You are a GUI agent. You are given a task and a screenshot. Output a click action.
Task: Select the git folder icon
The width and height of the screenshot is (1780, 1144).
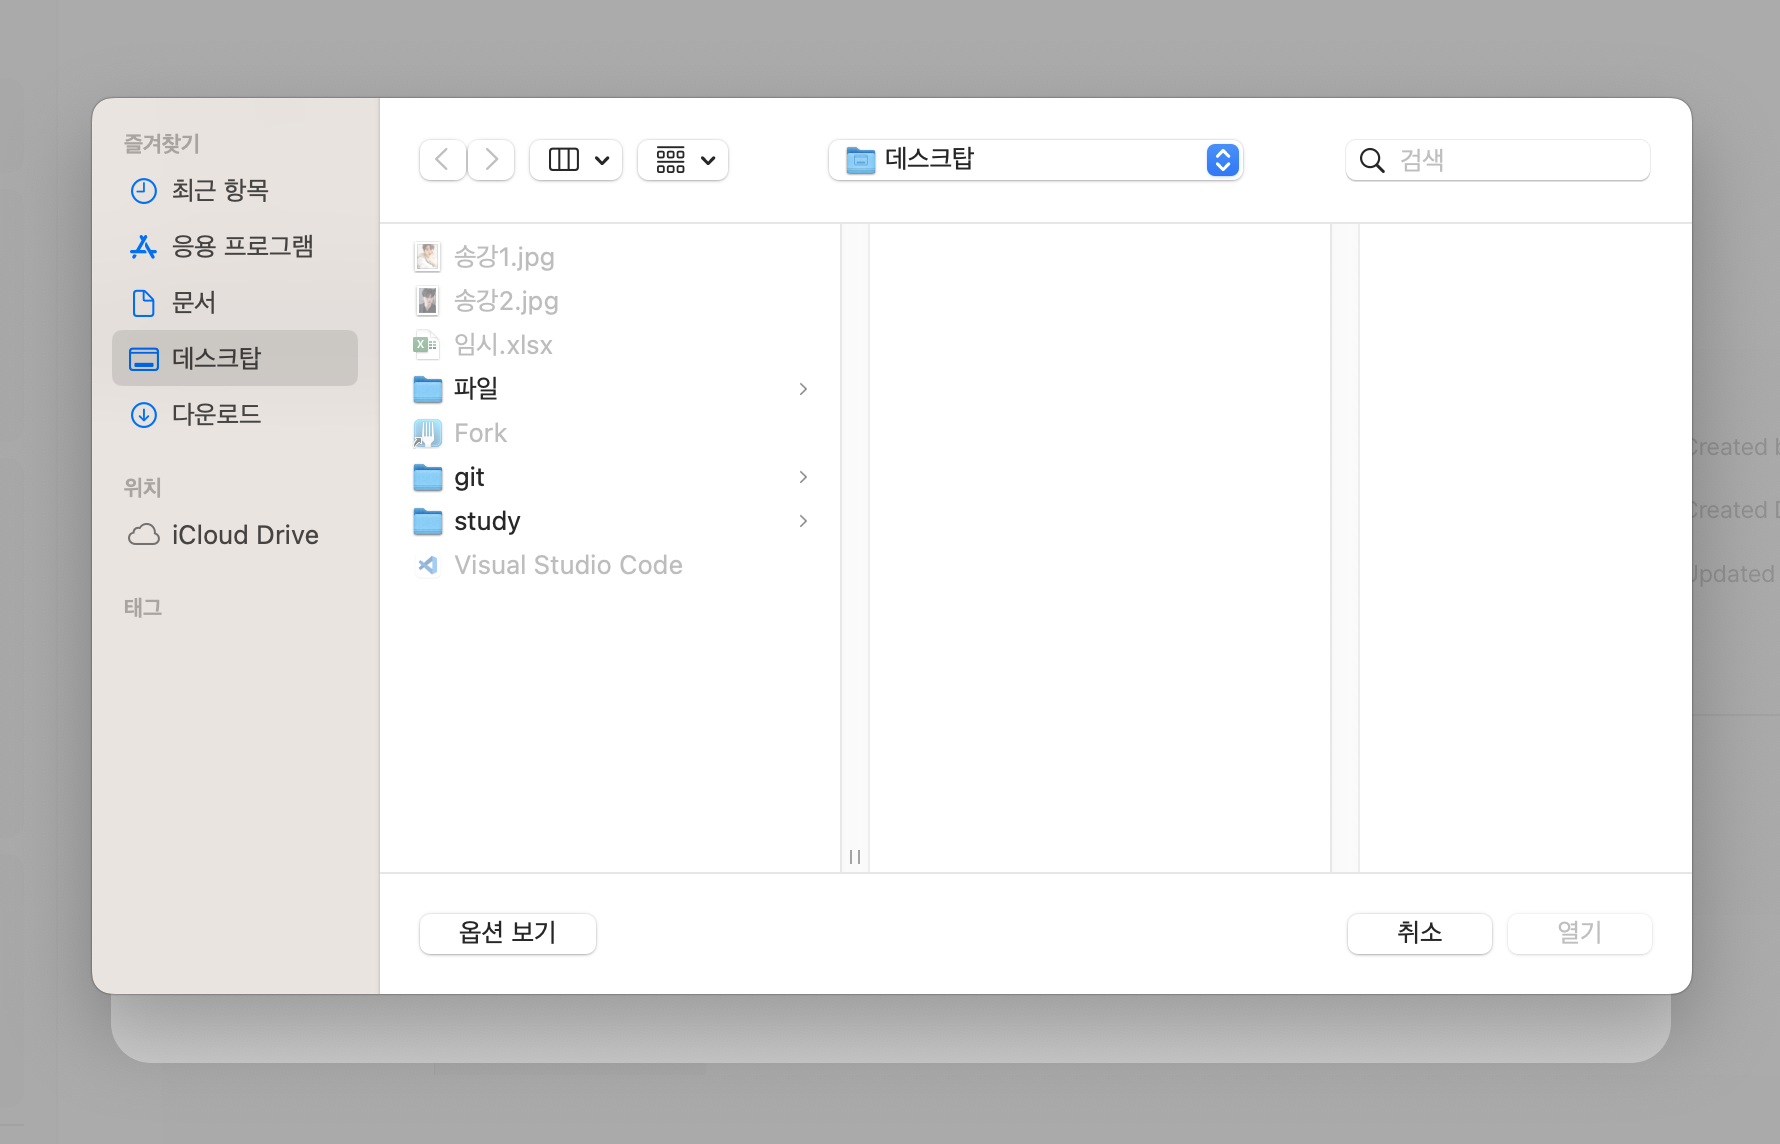pyautogui.click(x=428, y=477)
